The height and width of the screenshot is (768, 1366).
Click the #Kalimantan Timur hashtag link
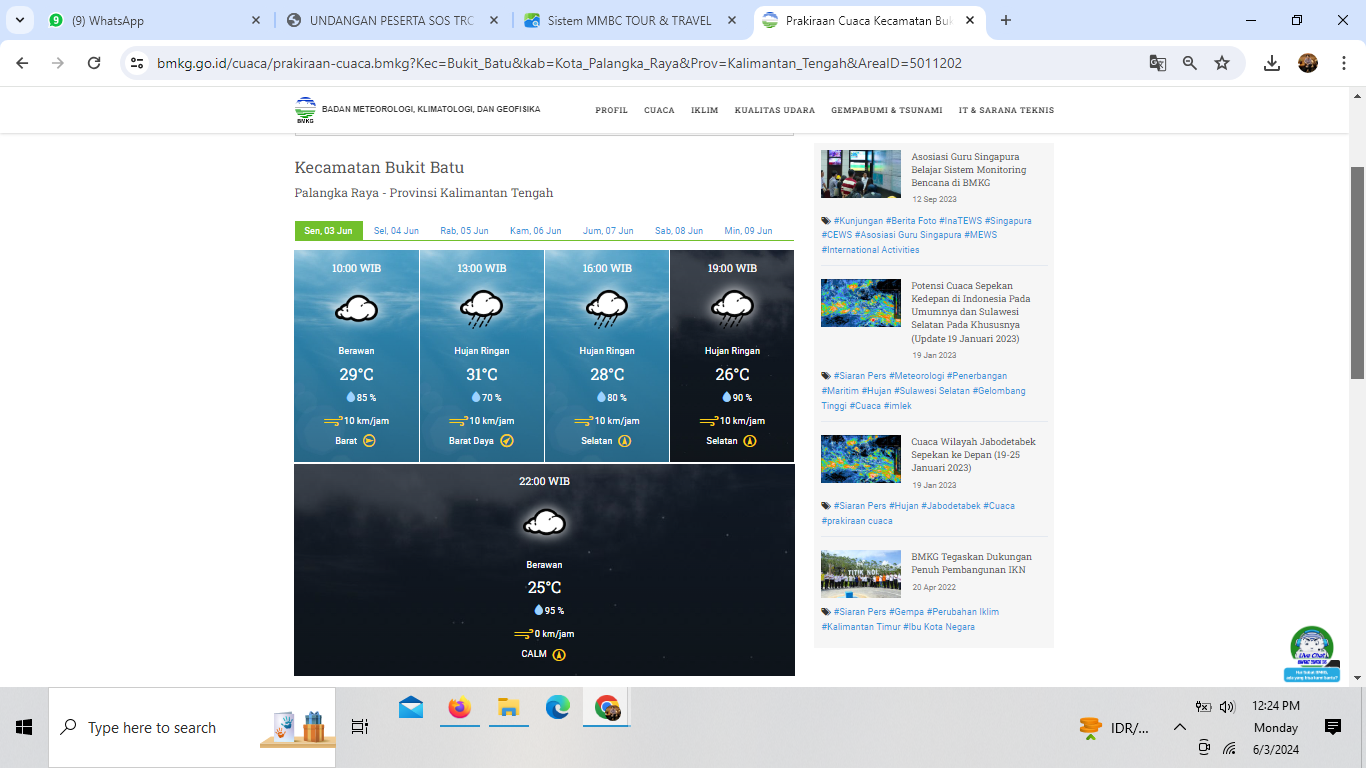860,627
